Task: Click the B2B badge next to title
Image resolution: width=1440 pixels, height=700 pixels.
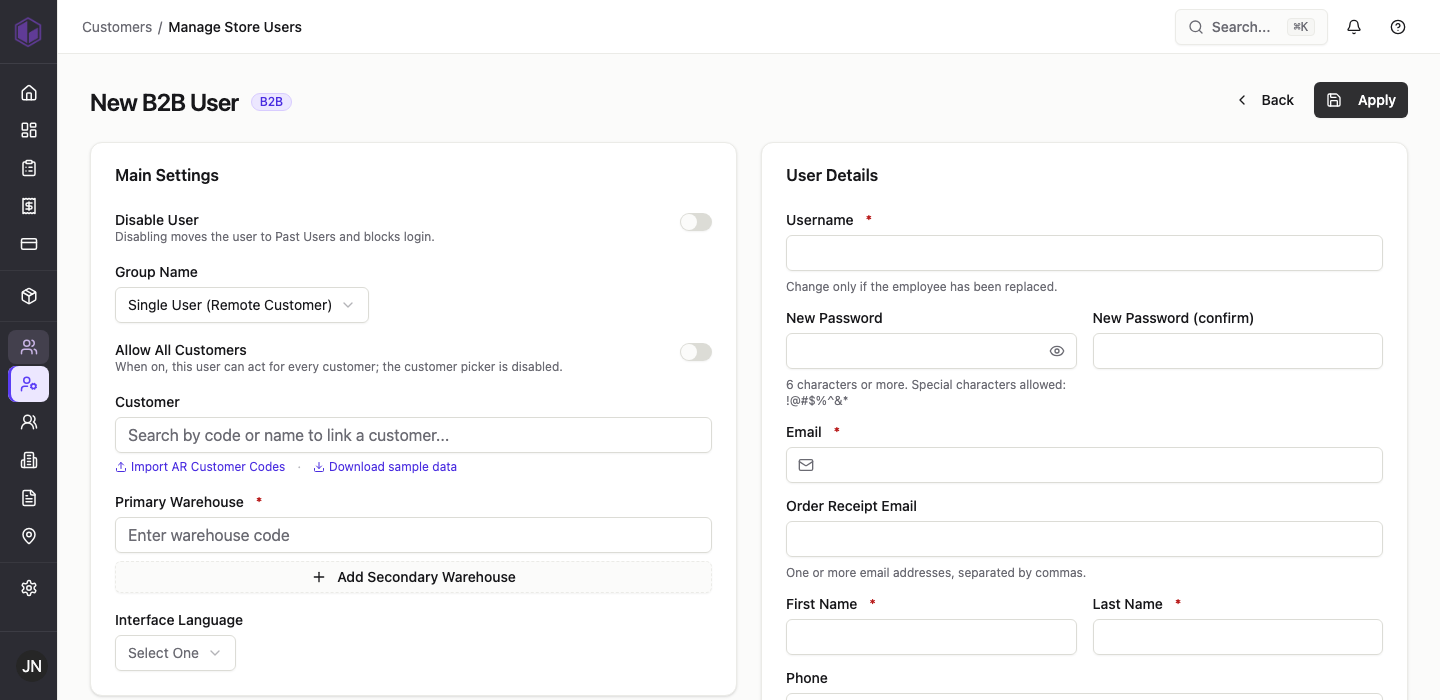Action: [271, 102]
